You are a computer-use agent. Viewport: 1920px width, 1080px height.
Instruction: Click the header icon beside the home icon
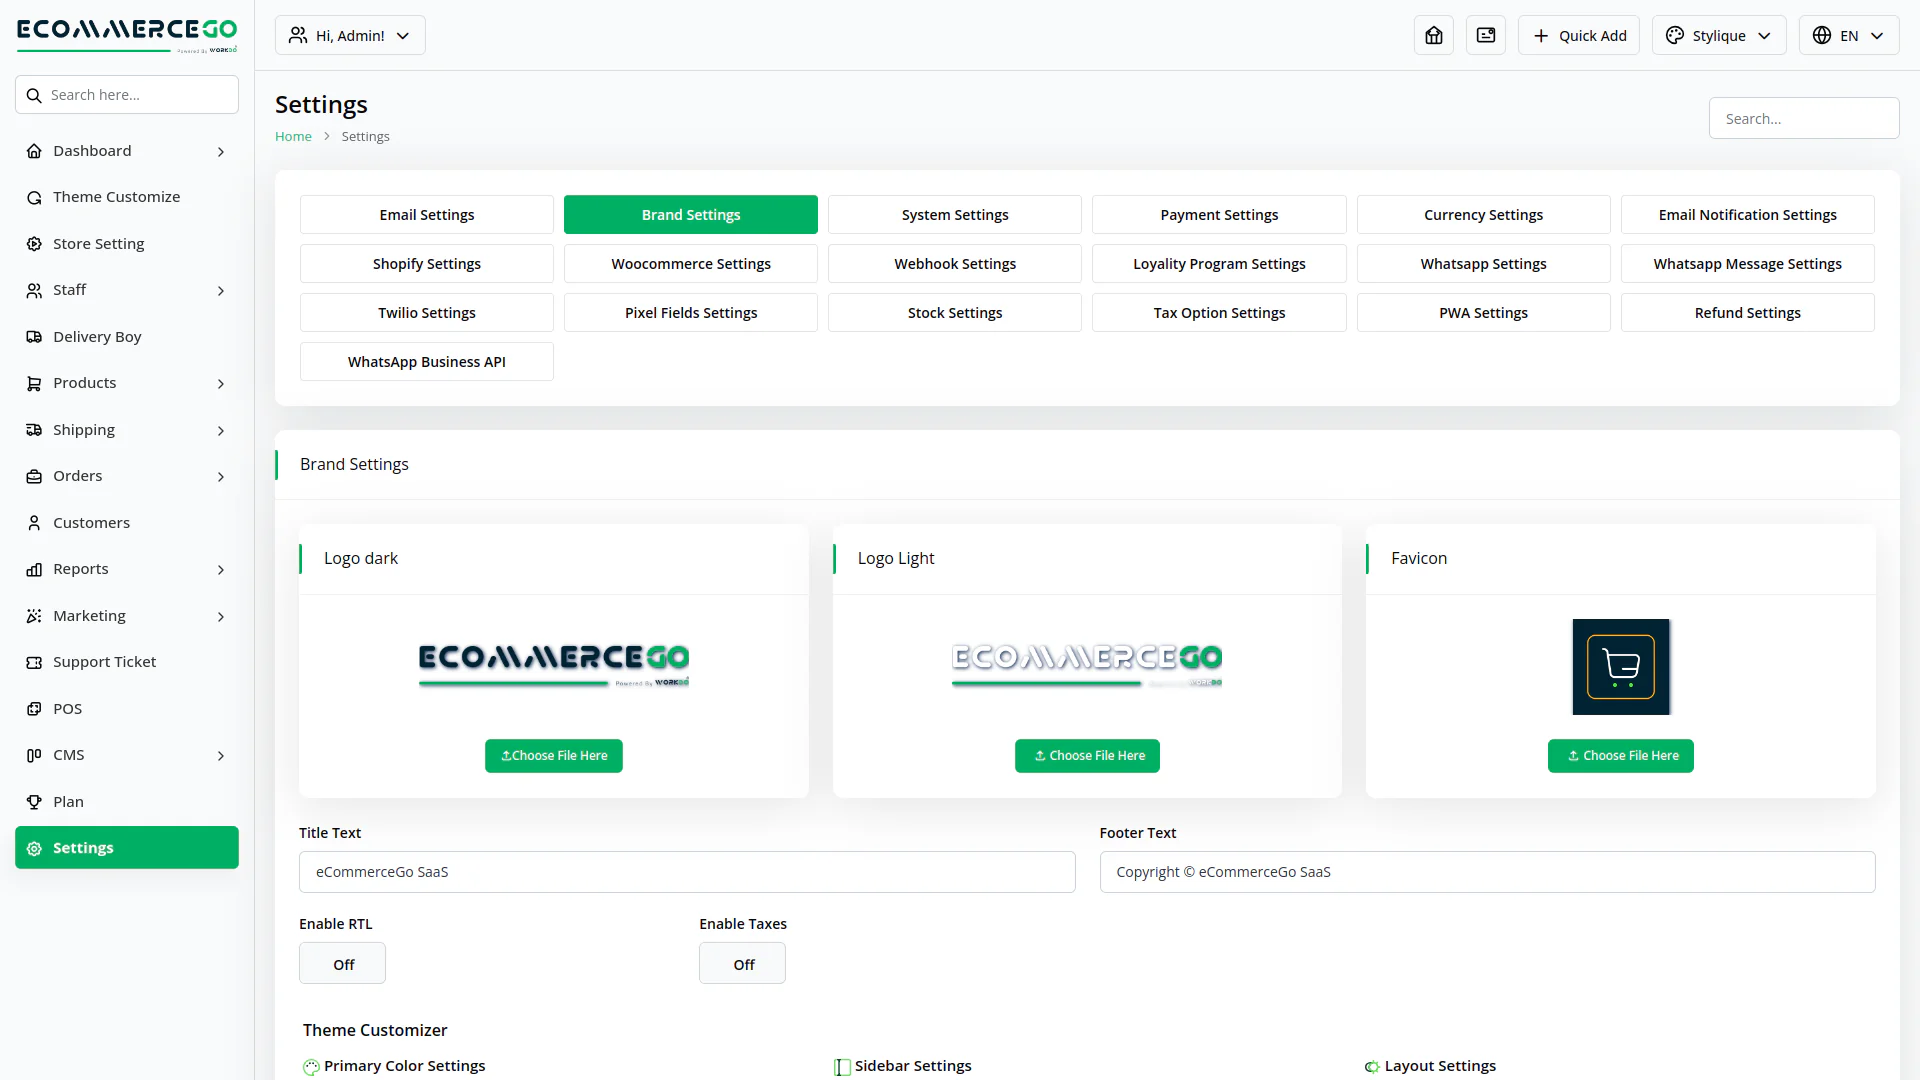coord(1485,36)
